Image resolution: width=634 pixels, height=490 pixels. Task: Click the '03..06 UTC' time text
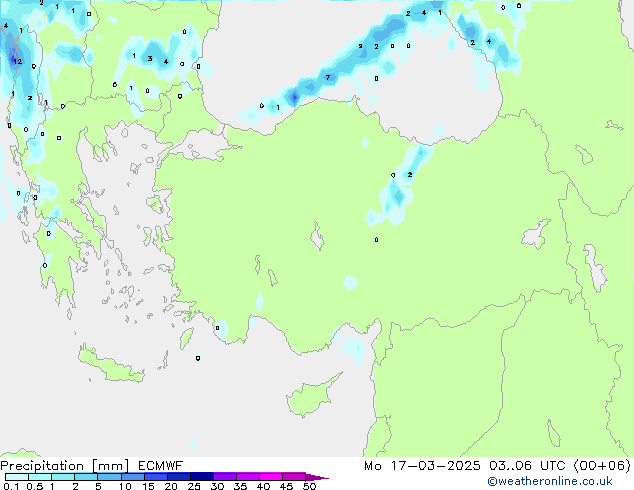pos(527,466)
